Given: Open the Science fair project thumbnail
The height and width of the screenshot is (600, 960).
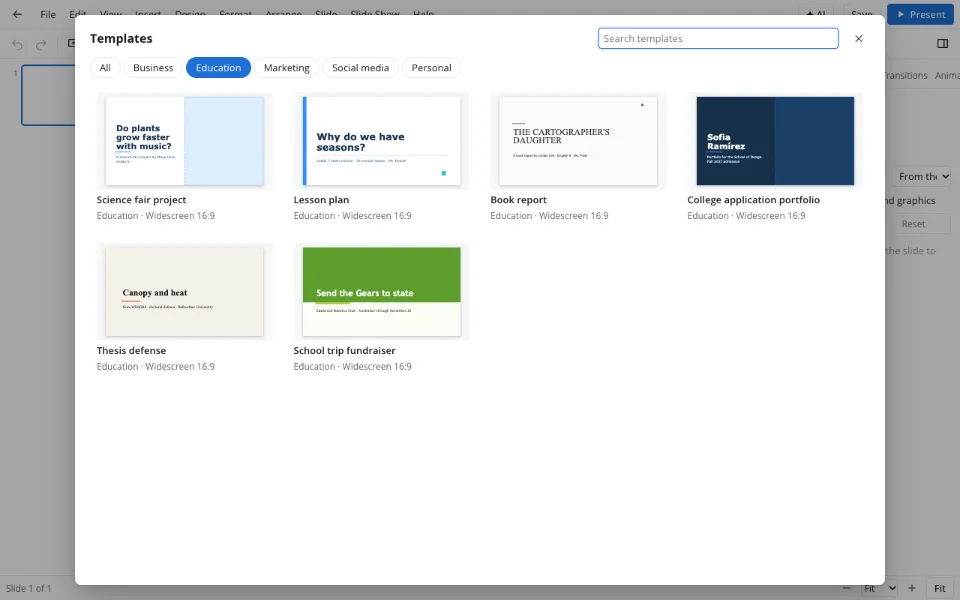Looking at the screenshot, I should coord(184,141).
